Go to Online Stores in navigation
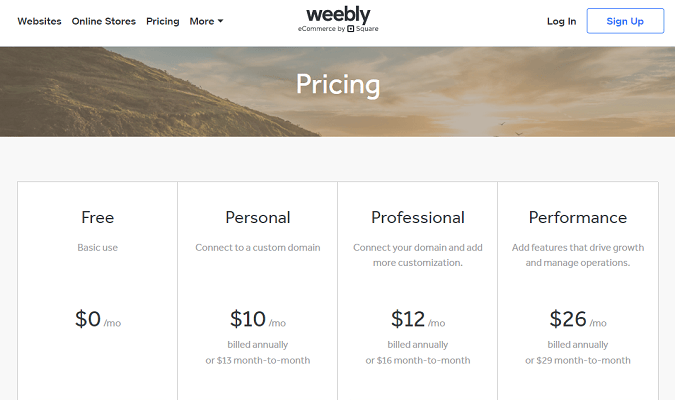The width and height of the screenshot is (675, 400). (103, 21)
